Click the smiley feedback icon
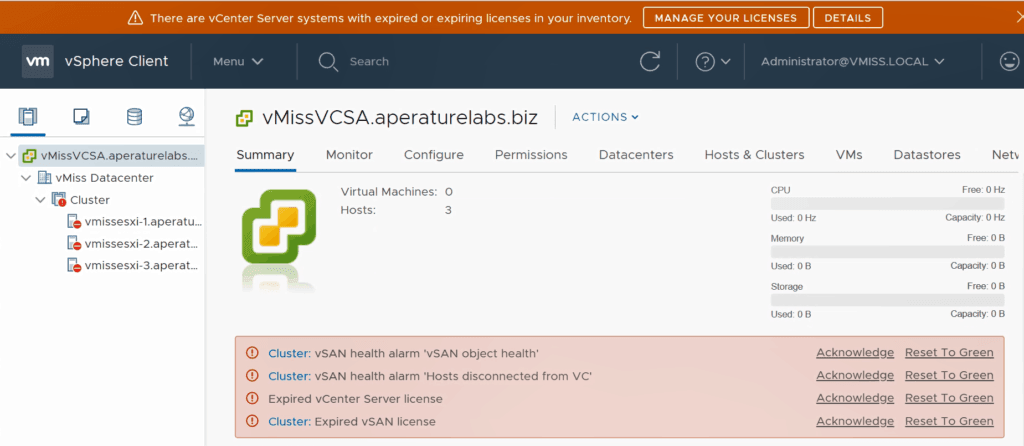The height and width of the screenshot is (446, 1024). 1009,61
